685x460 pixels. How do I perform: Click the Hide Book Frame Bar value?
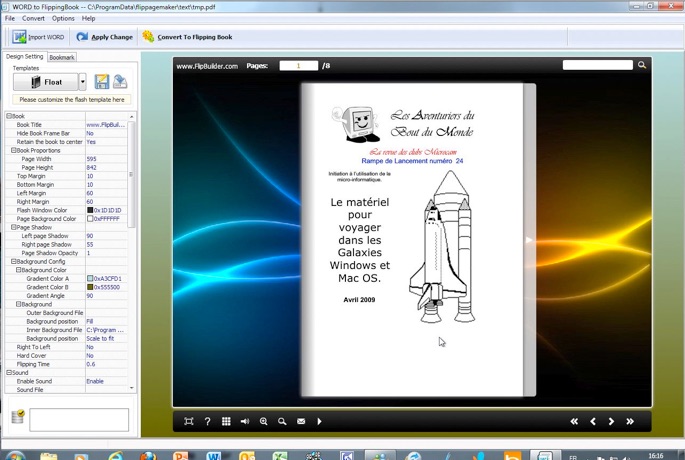click(x=106, y=133)
